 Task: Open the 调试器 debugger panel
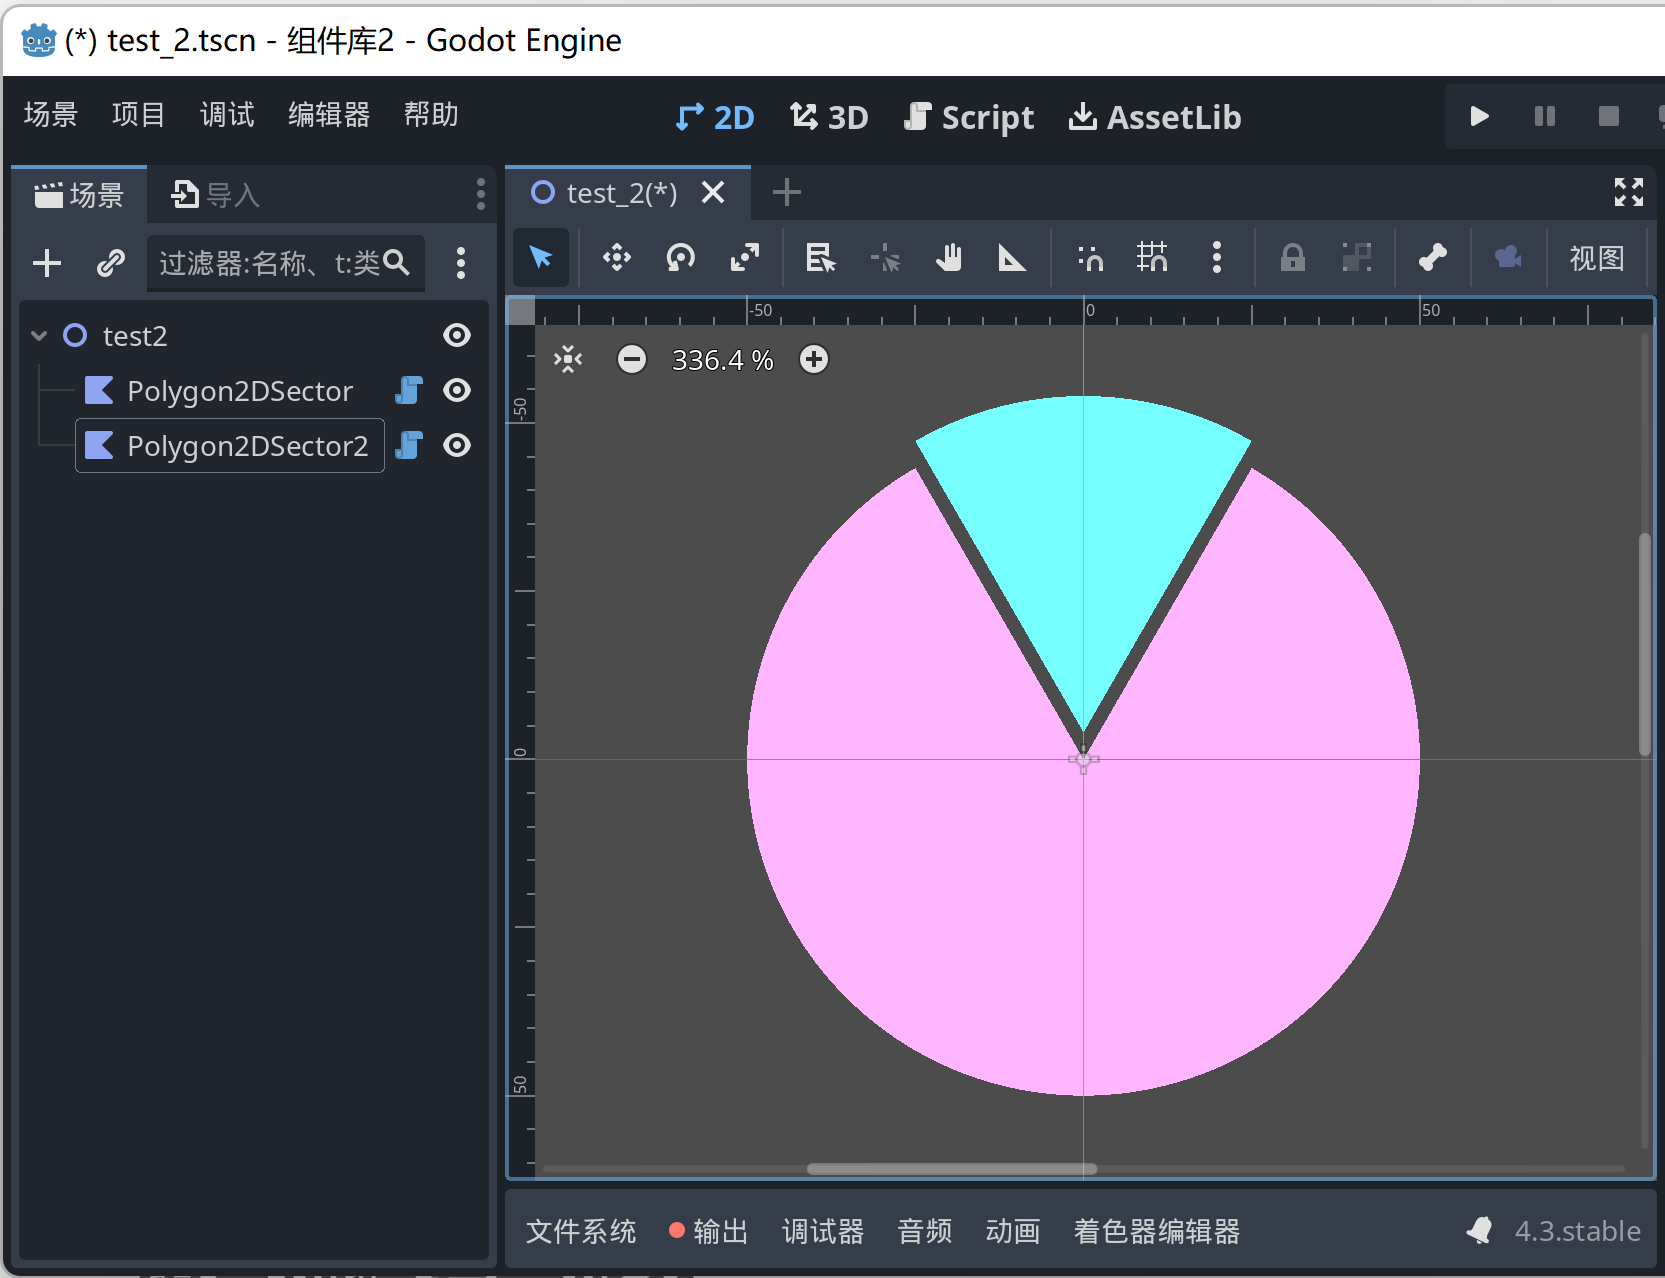(x=823, y=1231)
